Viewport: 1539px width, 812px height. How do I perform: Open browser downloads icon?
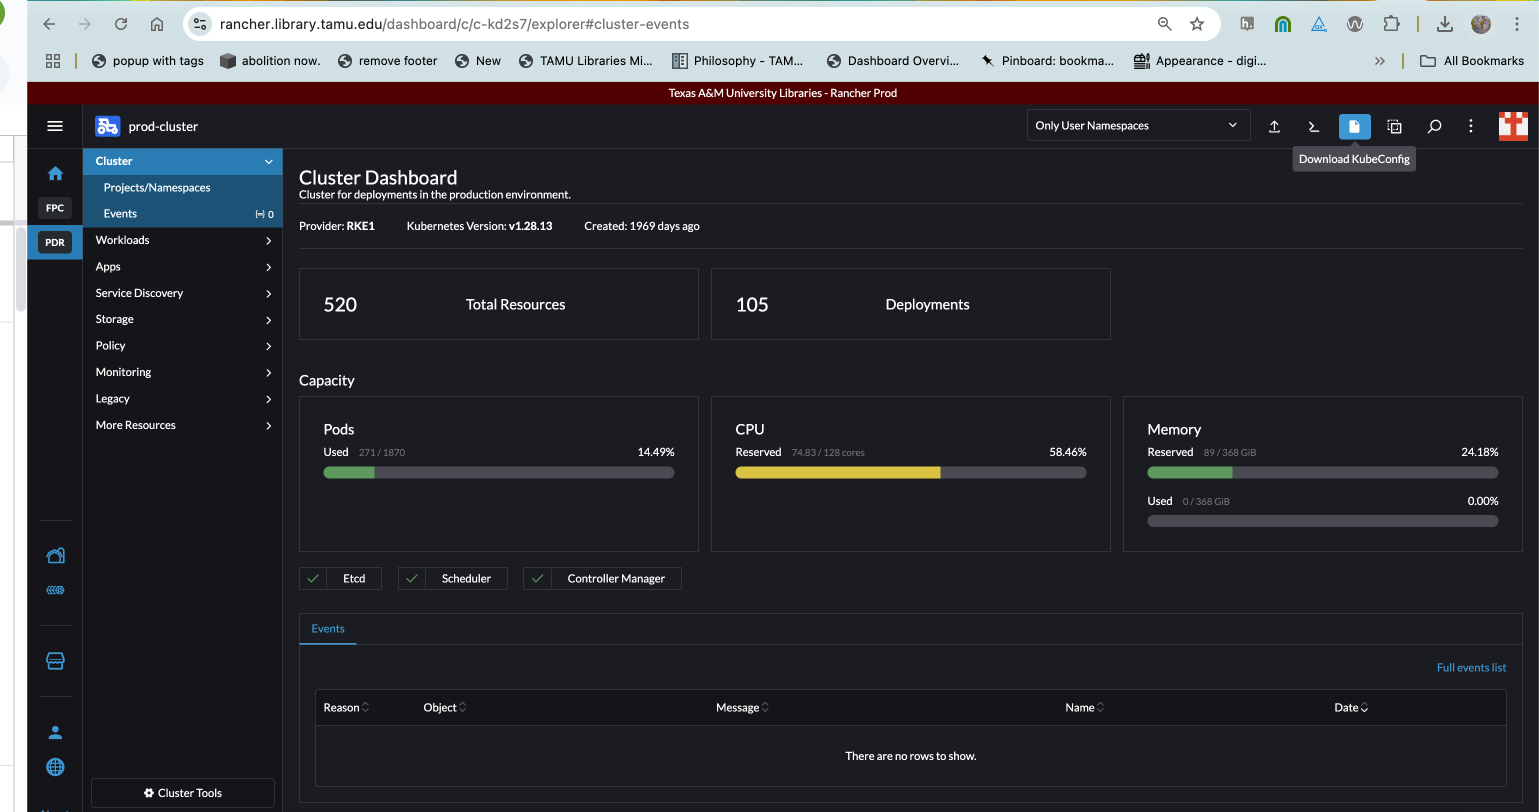pyautogui.click(x=1445, y=24)
